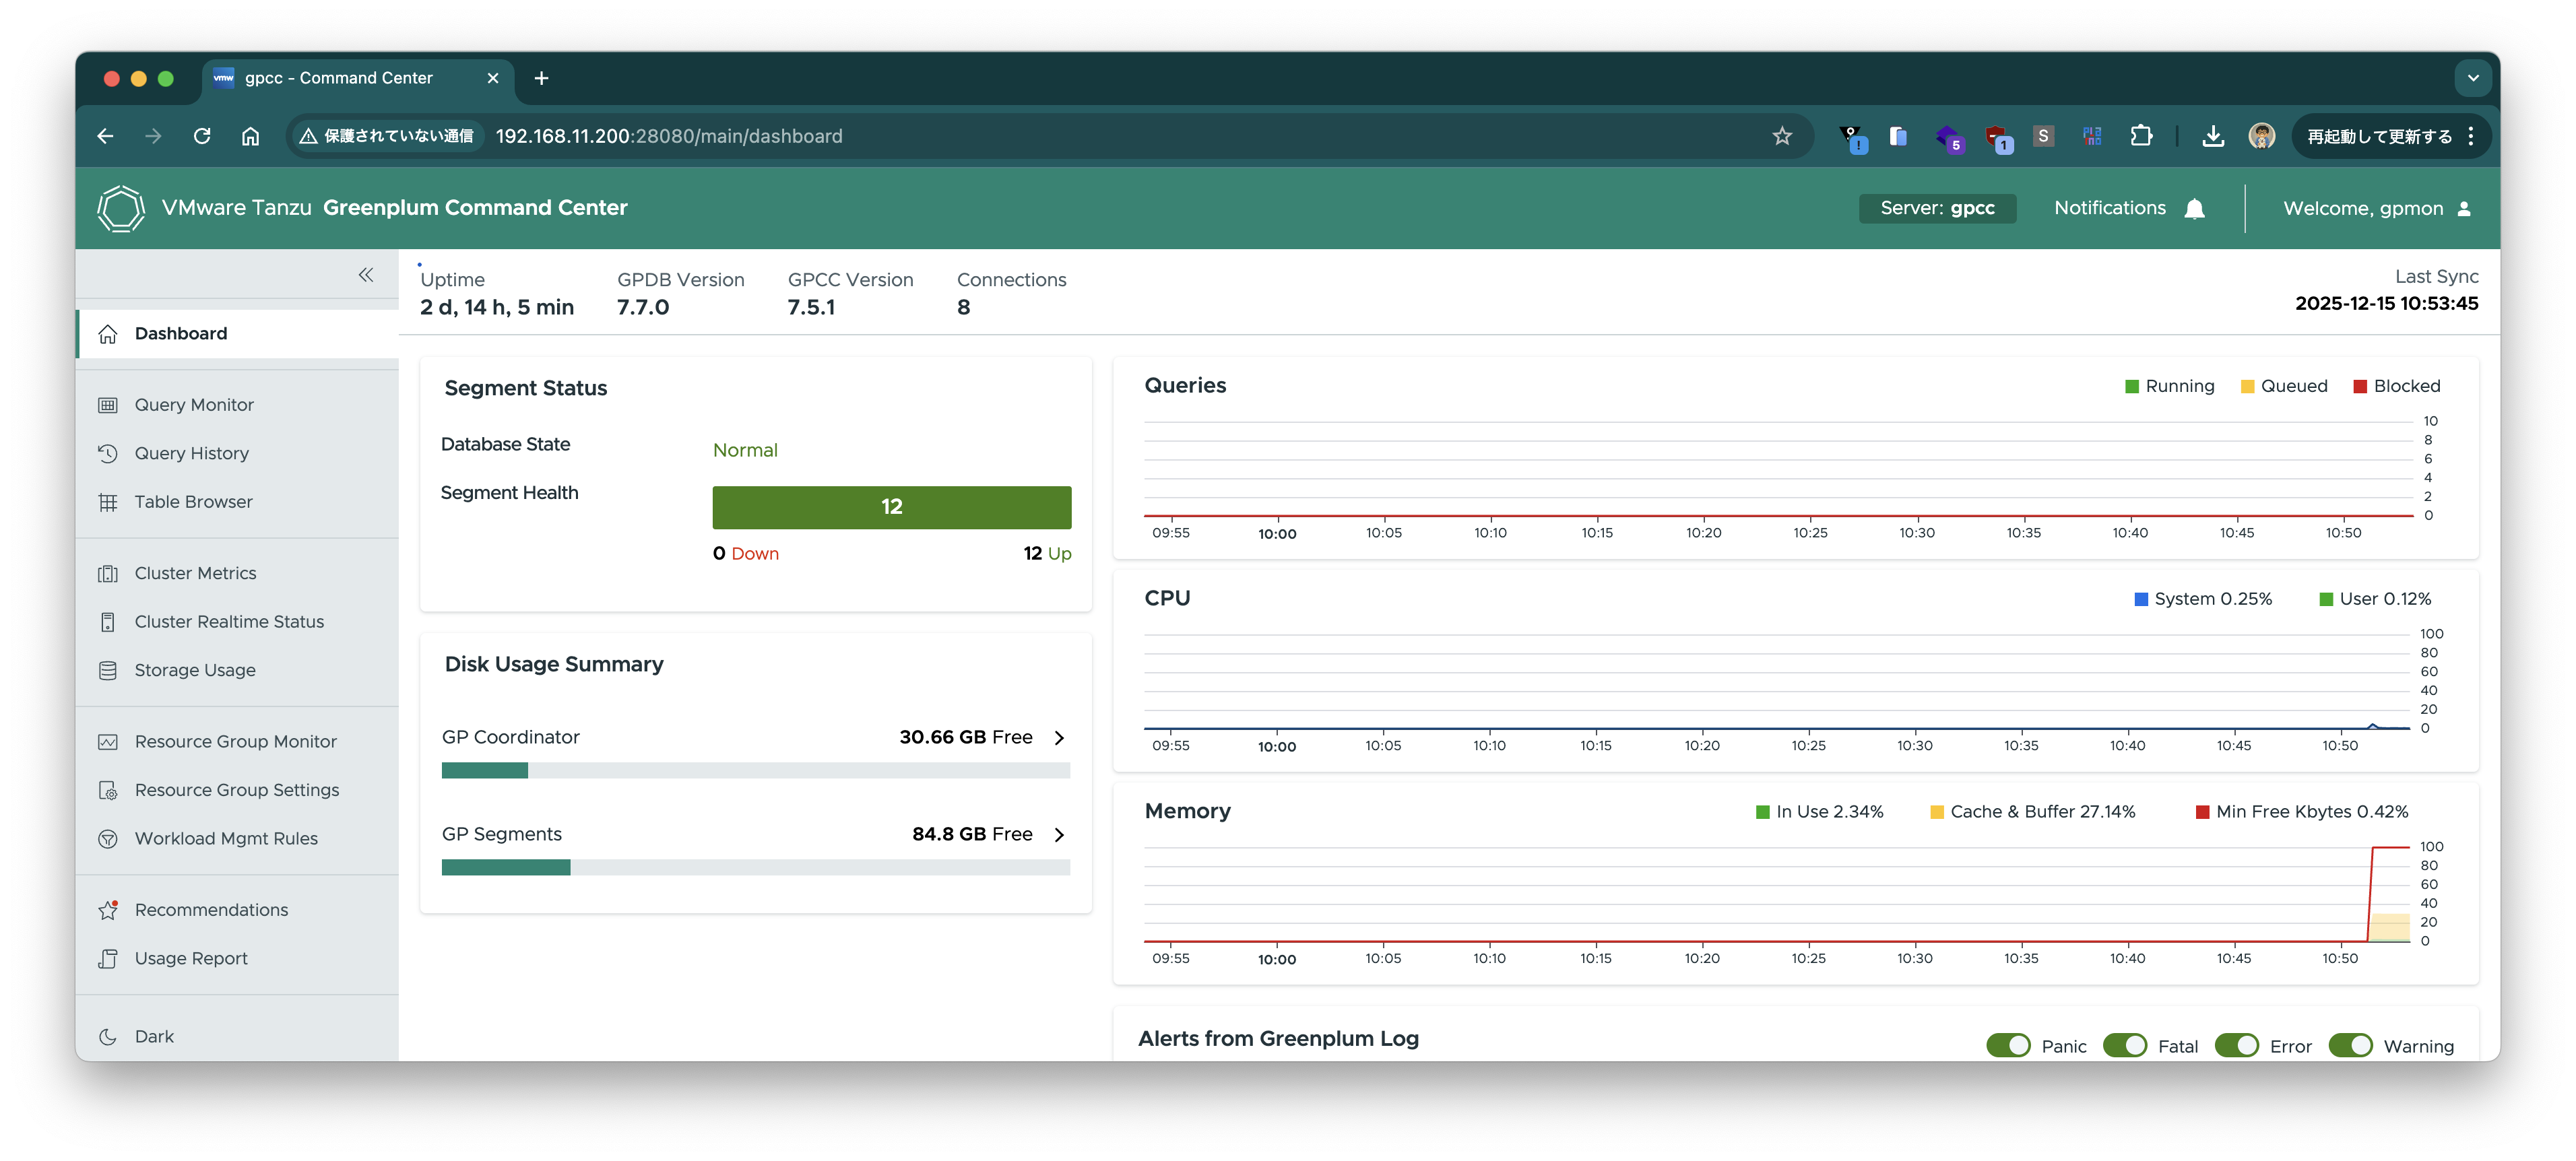Click the Storage Usage database icon
Screen dimensions: 2576x1161
tap(108, 670)
